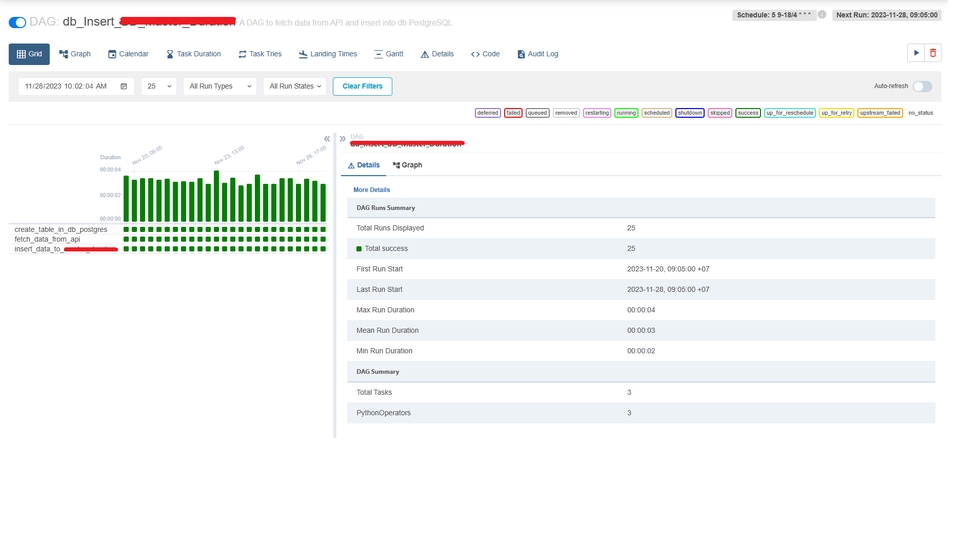Filter by the running status badge
960x553 pixels.
click(626, 113)
